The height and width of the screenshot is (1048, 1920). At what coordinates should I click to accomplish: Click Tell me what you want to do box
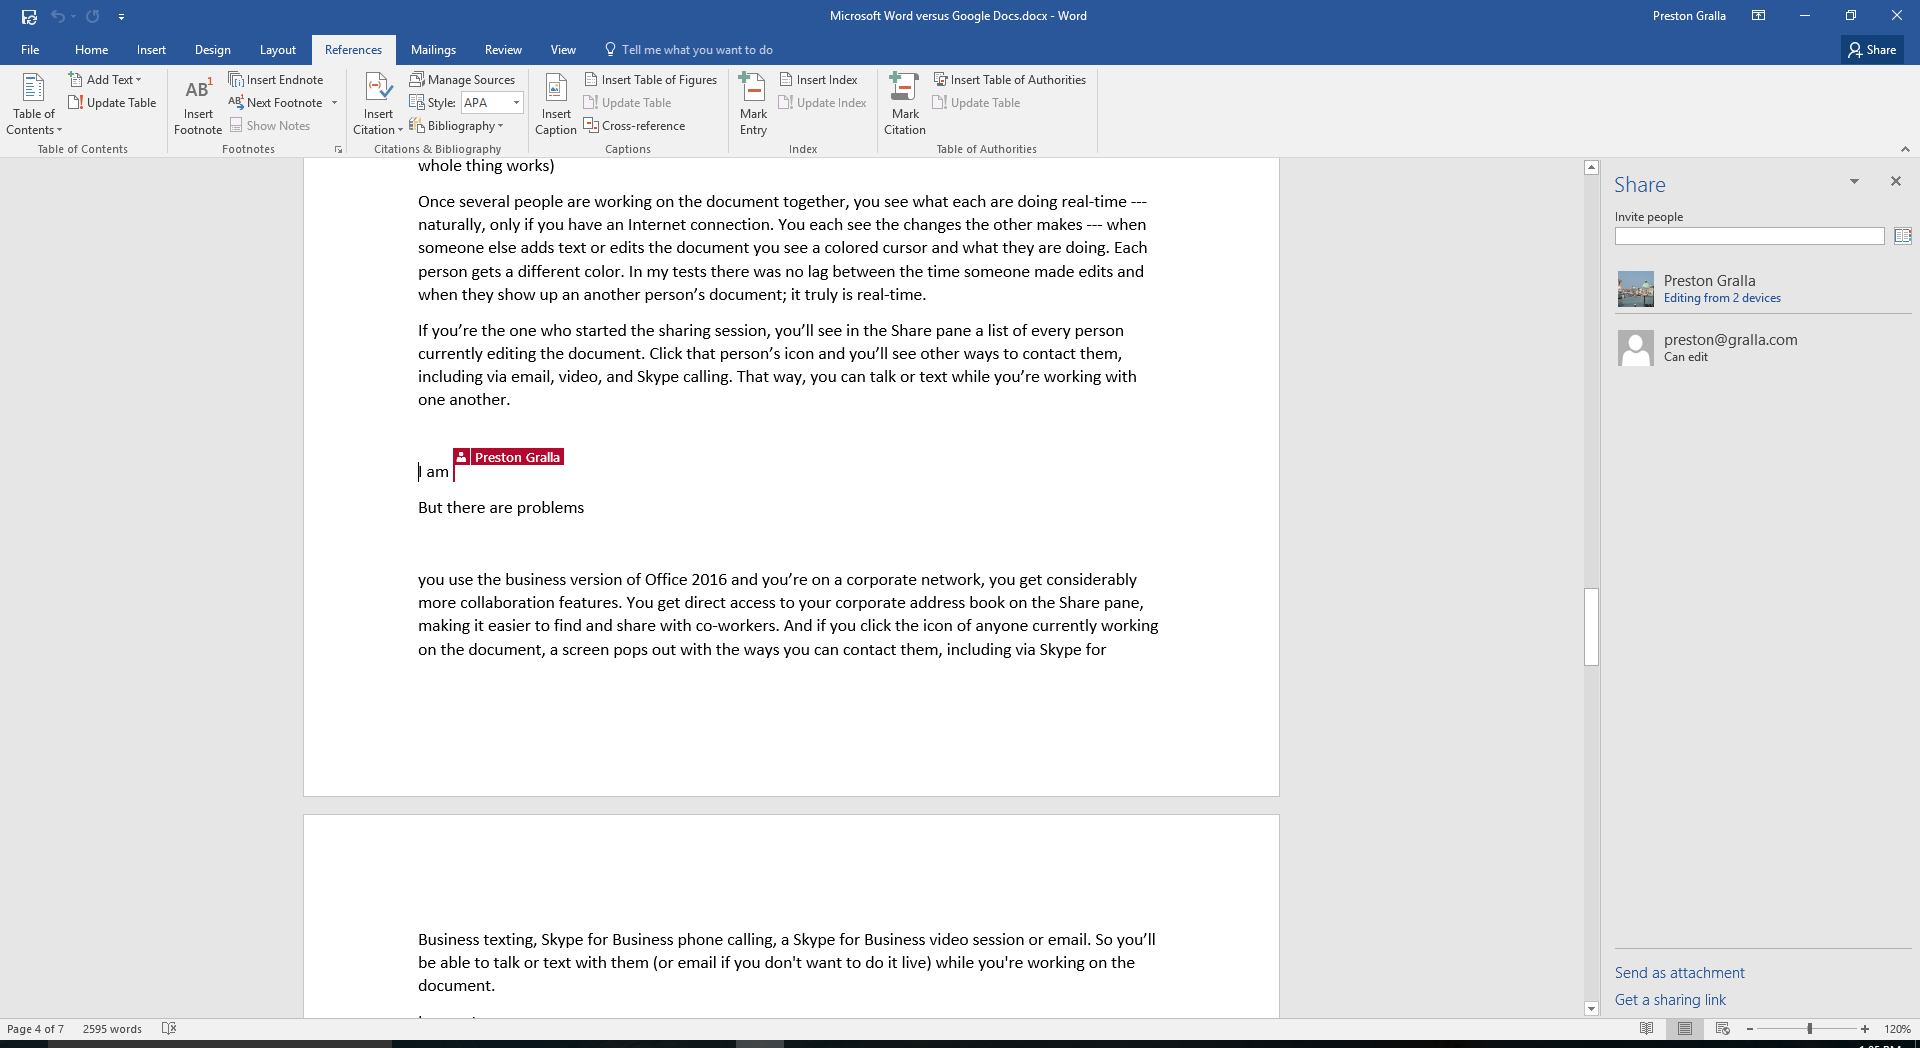point(689,49)
